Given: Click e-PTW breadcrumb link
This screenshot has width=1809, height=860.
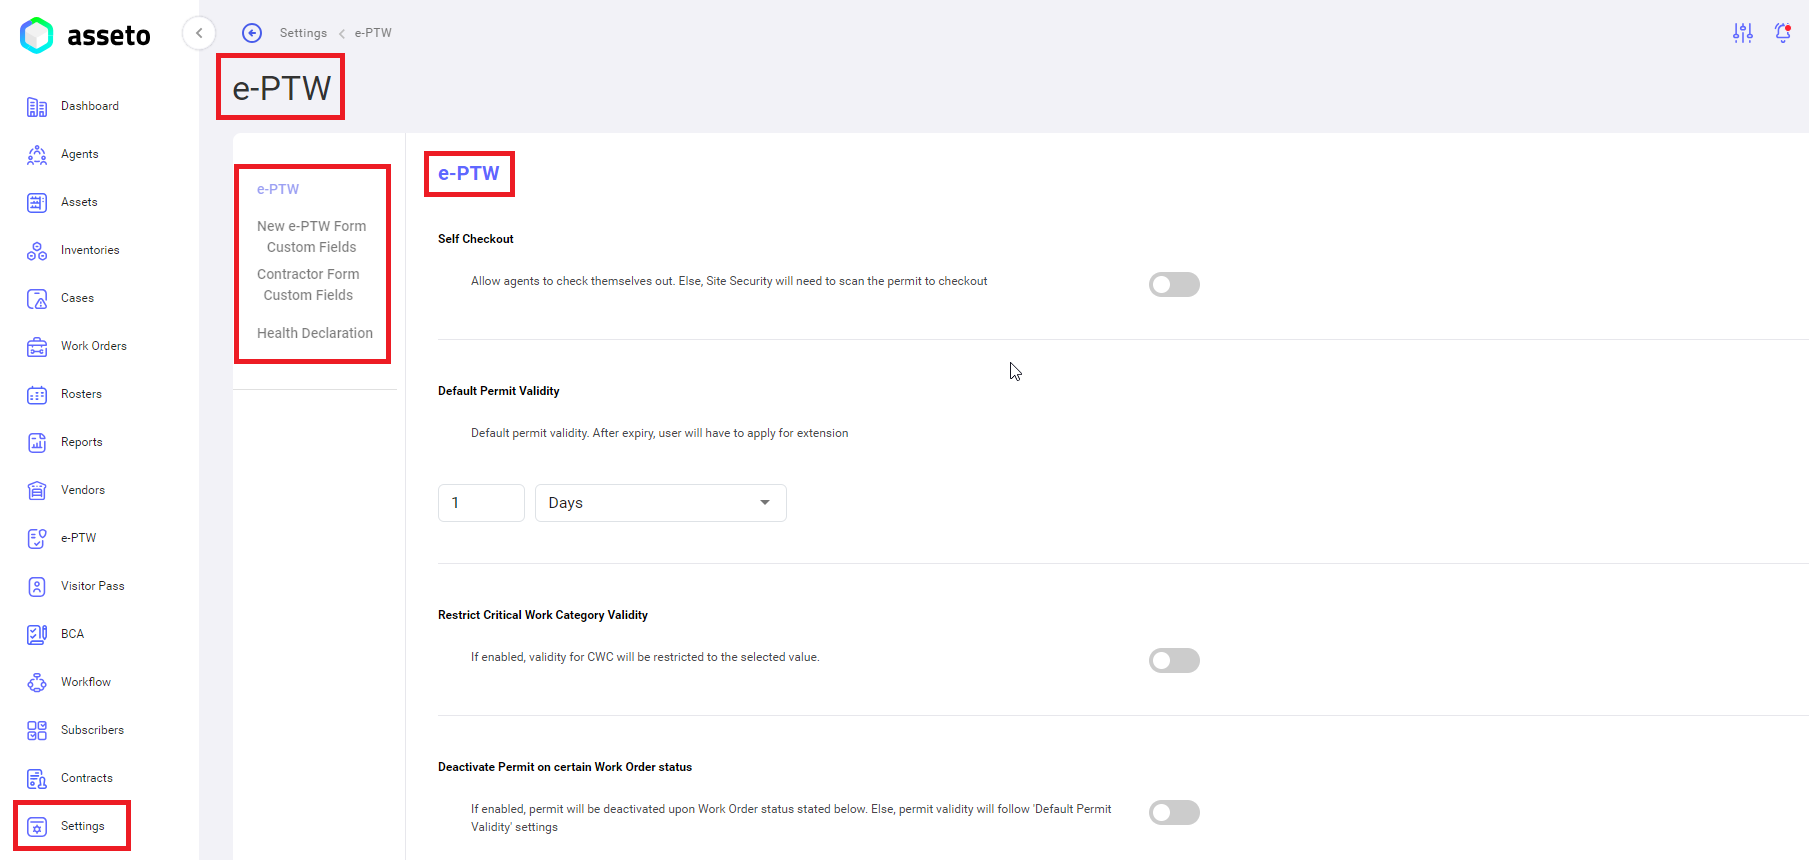Looking at the screenshot, I should click(x=373, y=33).
